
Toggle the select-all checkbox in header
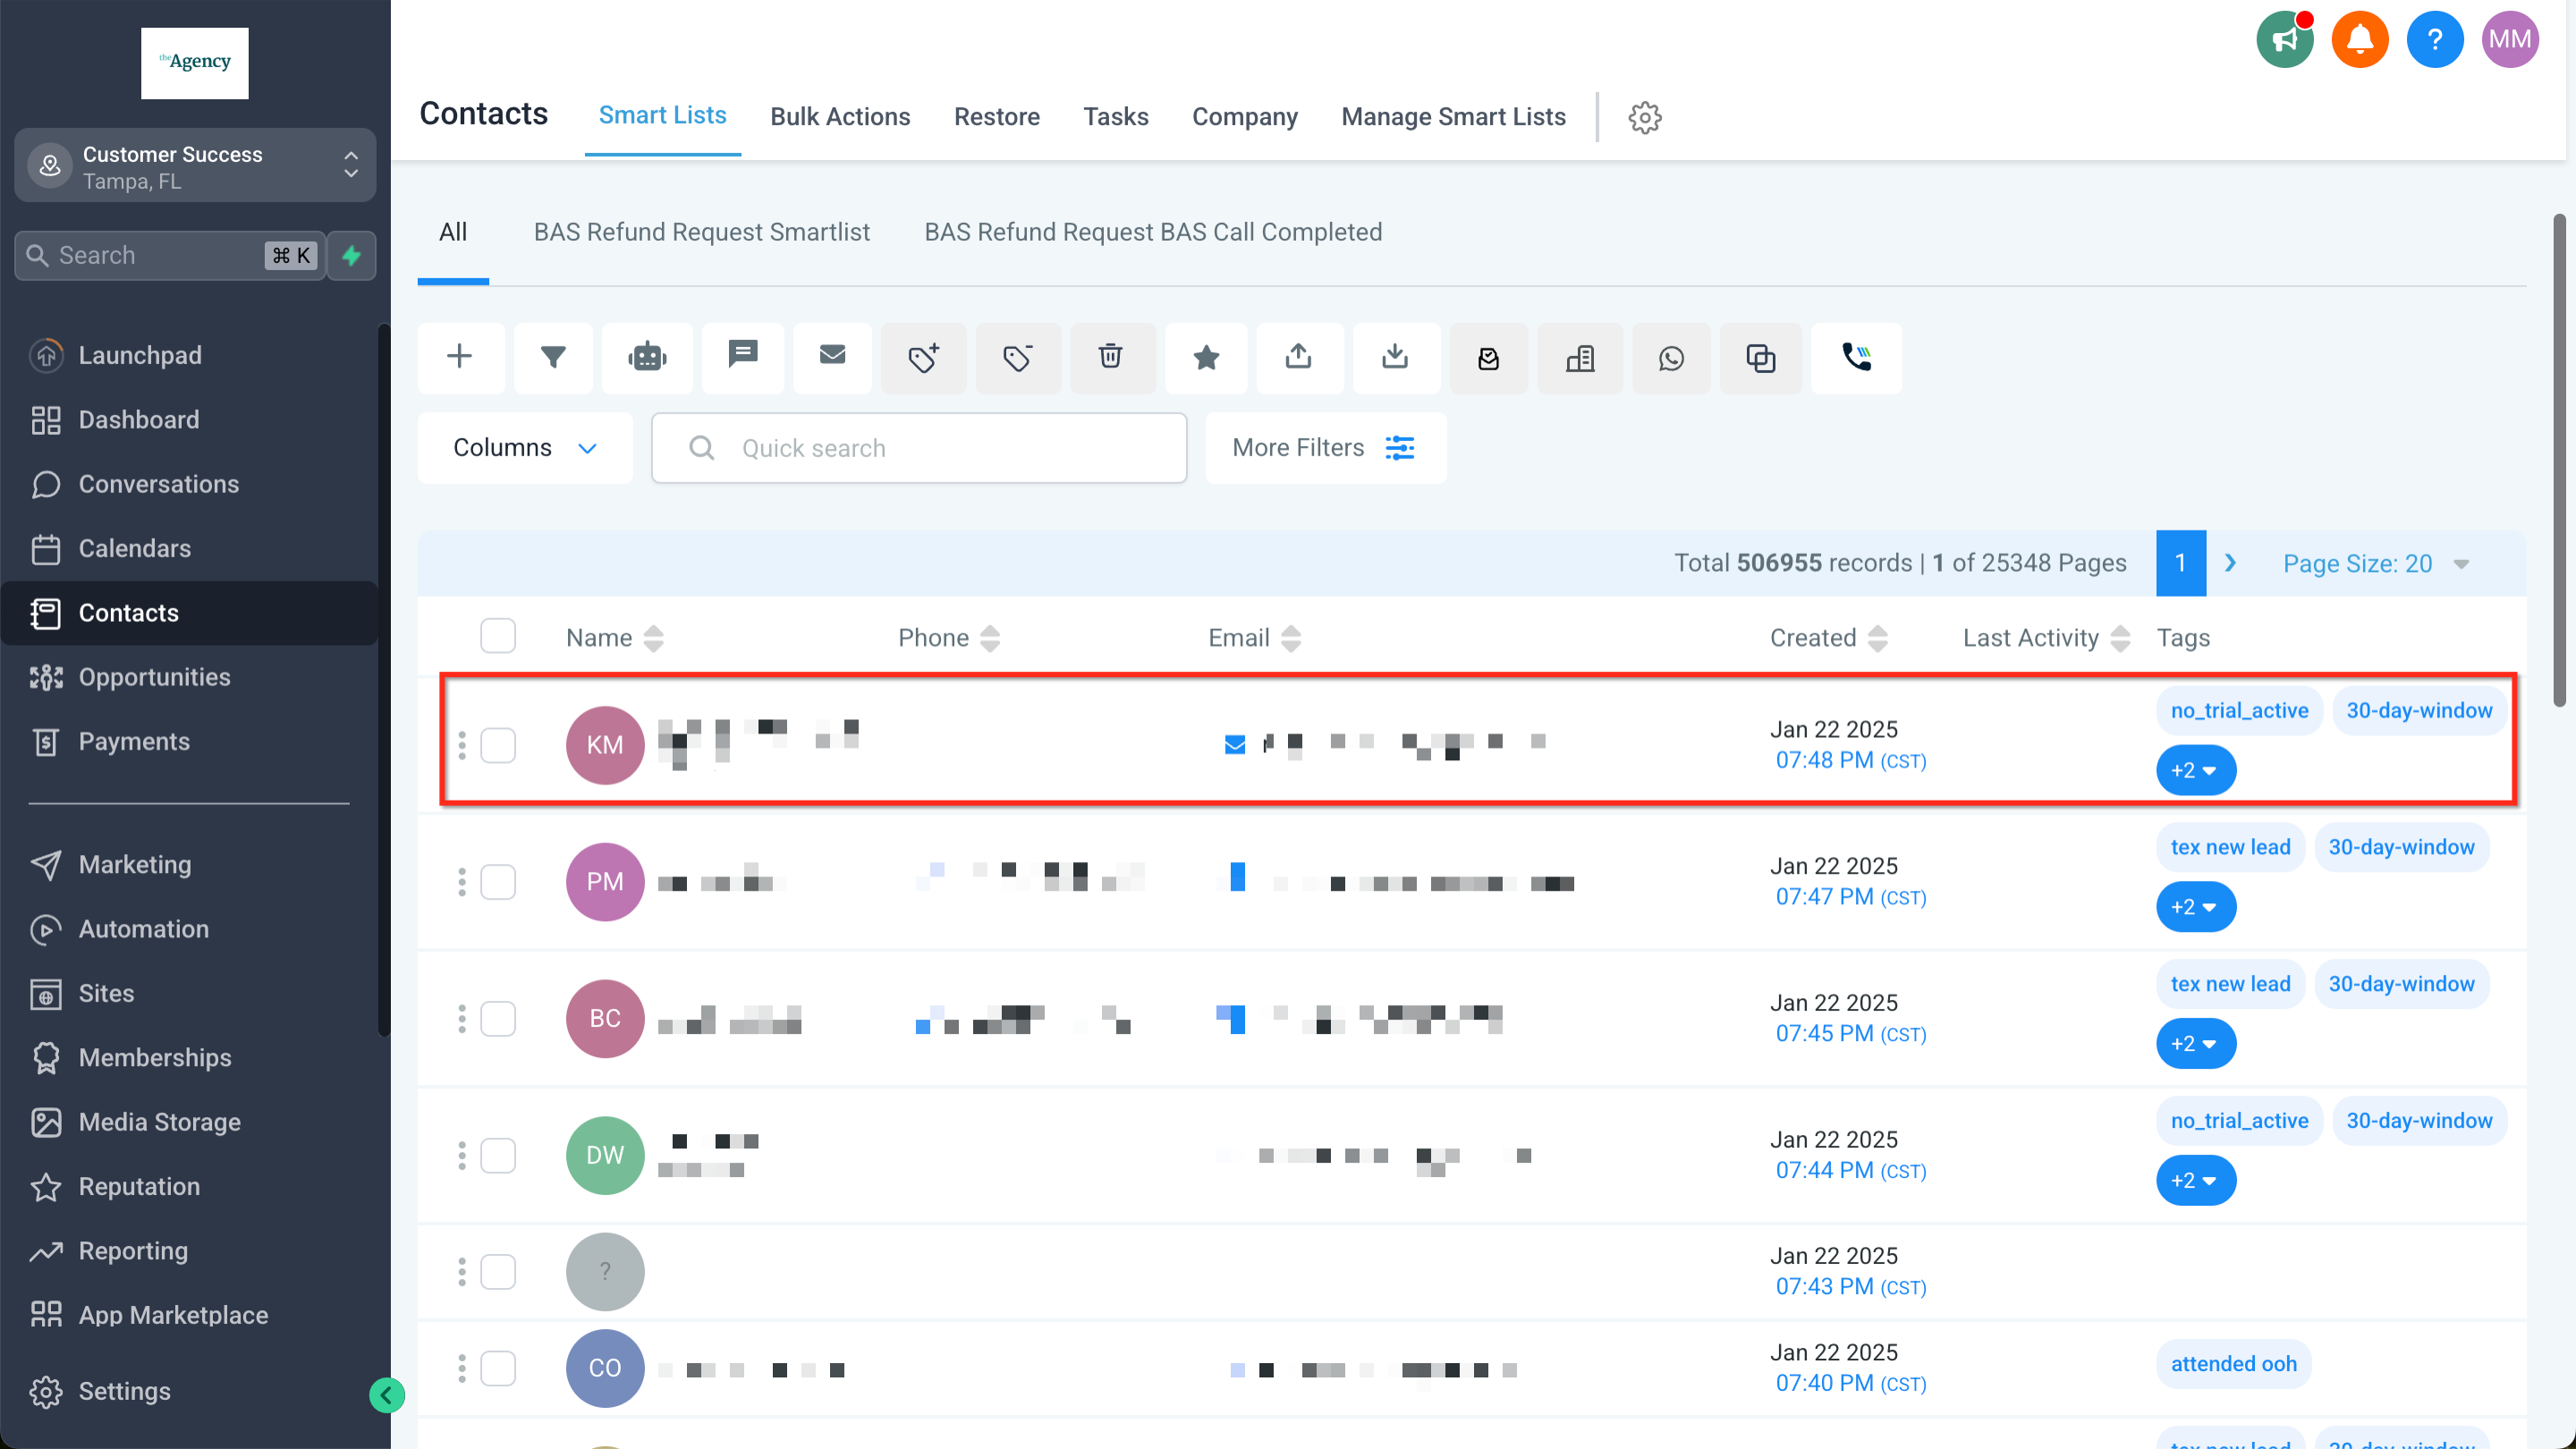coord(497,637)
